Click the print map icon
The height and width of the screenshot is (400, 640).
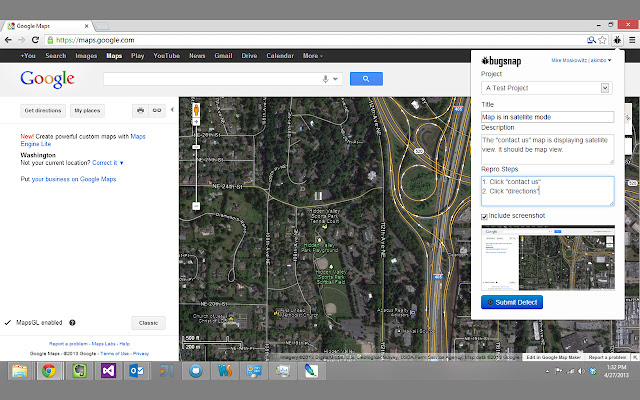point(140,110)
